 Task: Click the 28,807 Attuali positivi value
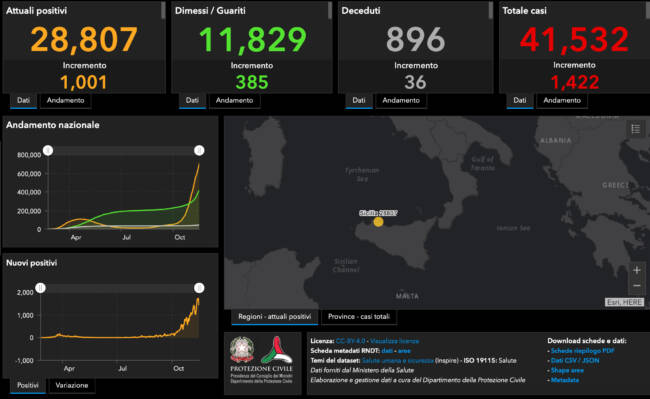(84, 39)
